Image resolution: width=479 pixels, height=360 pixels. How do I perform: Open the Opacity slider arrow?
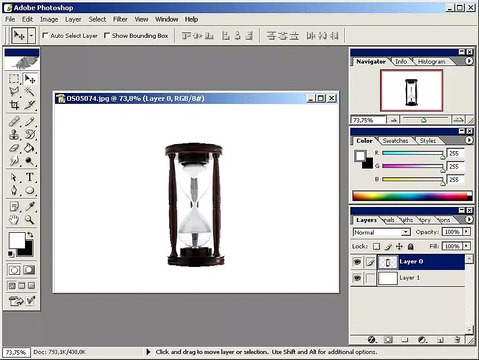click(x=466, y=232)
